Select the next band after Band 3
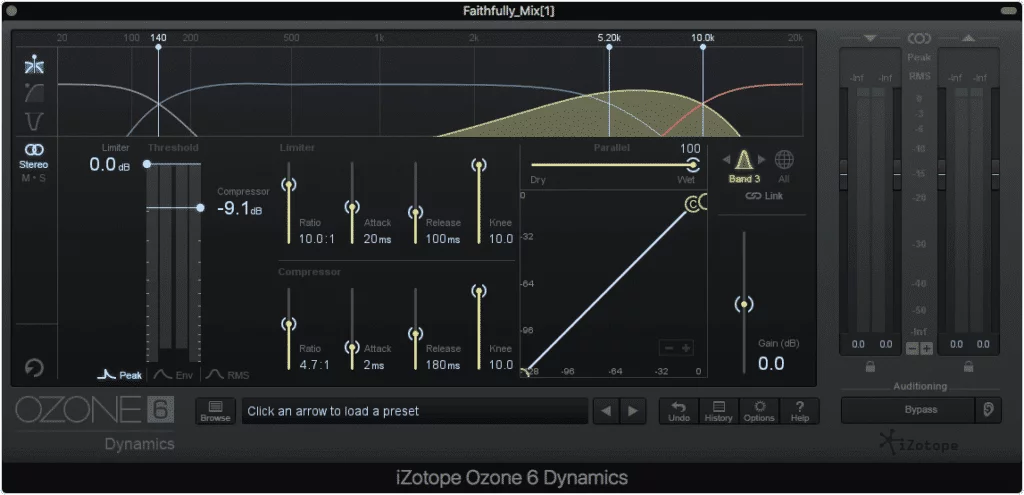This screenshot has width=1024, height=495. [762, 160]
